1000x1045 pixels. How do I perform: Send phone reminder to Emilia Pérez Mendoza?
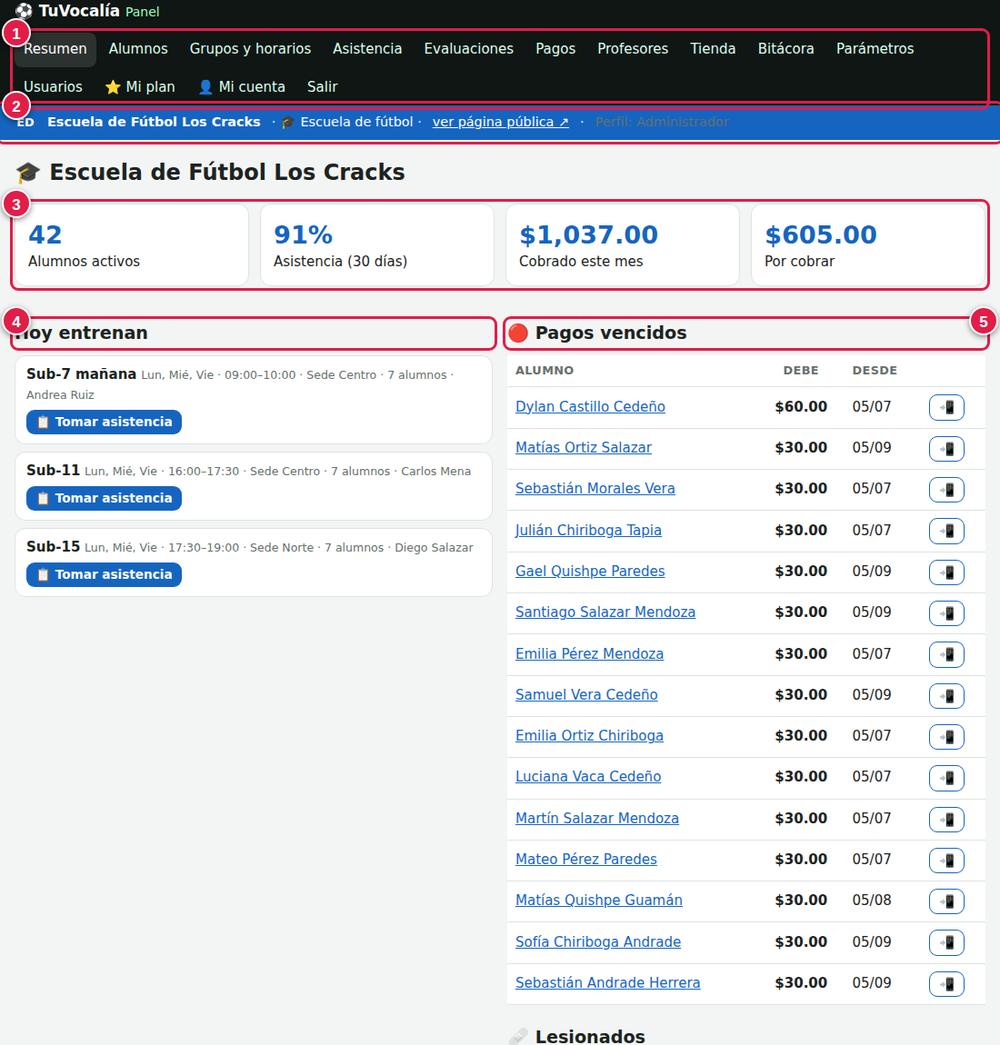(947, 654)
